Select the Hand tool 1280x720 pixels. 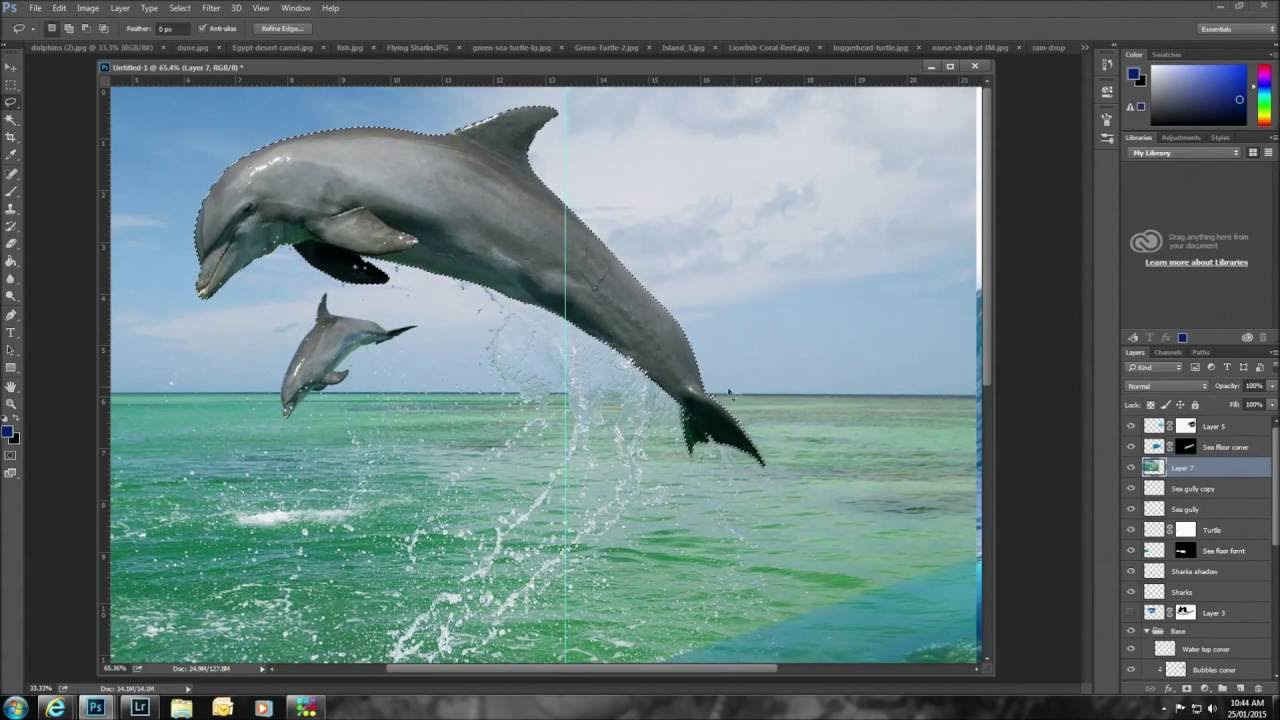[x=11, y=386]
